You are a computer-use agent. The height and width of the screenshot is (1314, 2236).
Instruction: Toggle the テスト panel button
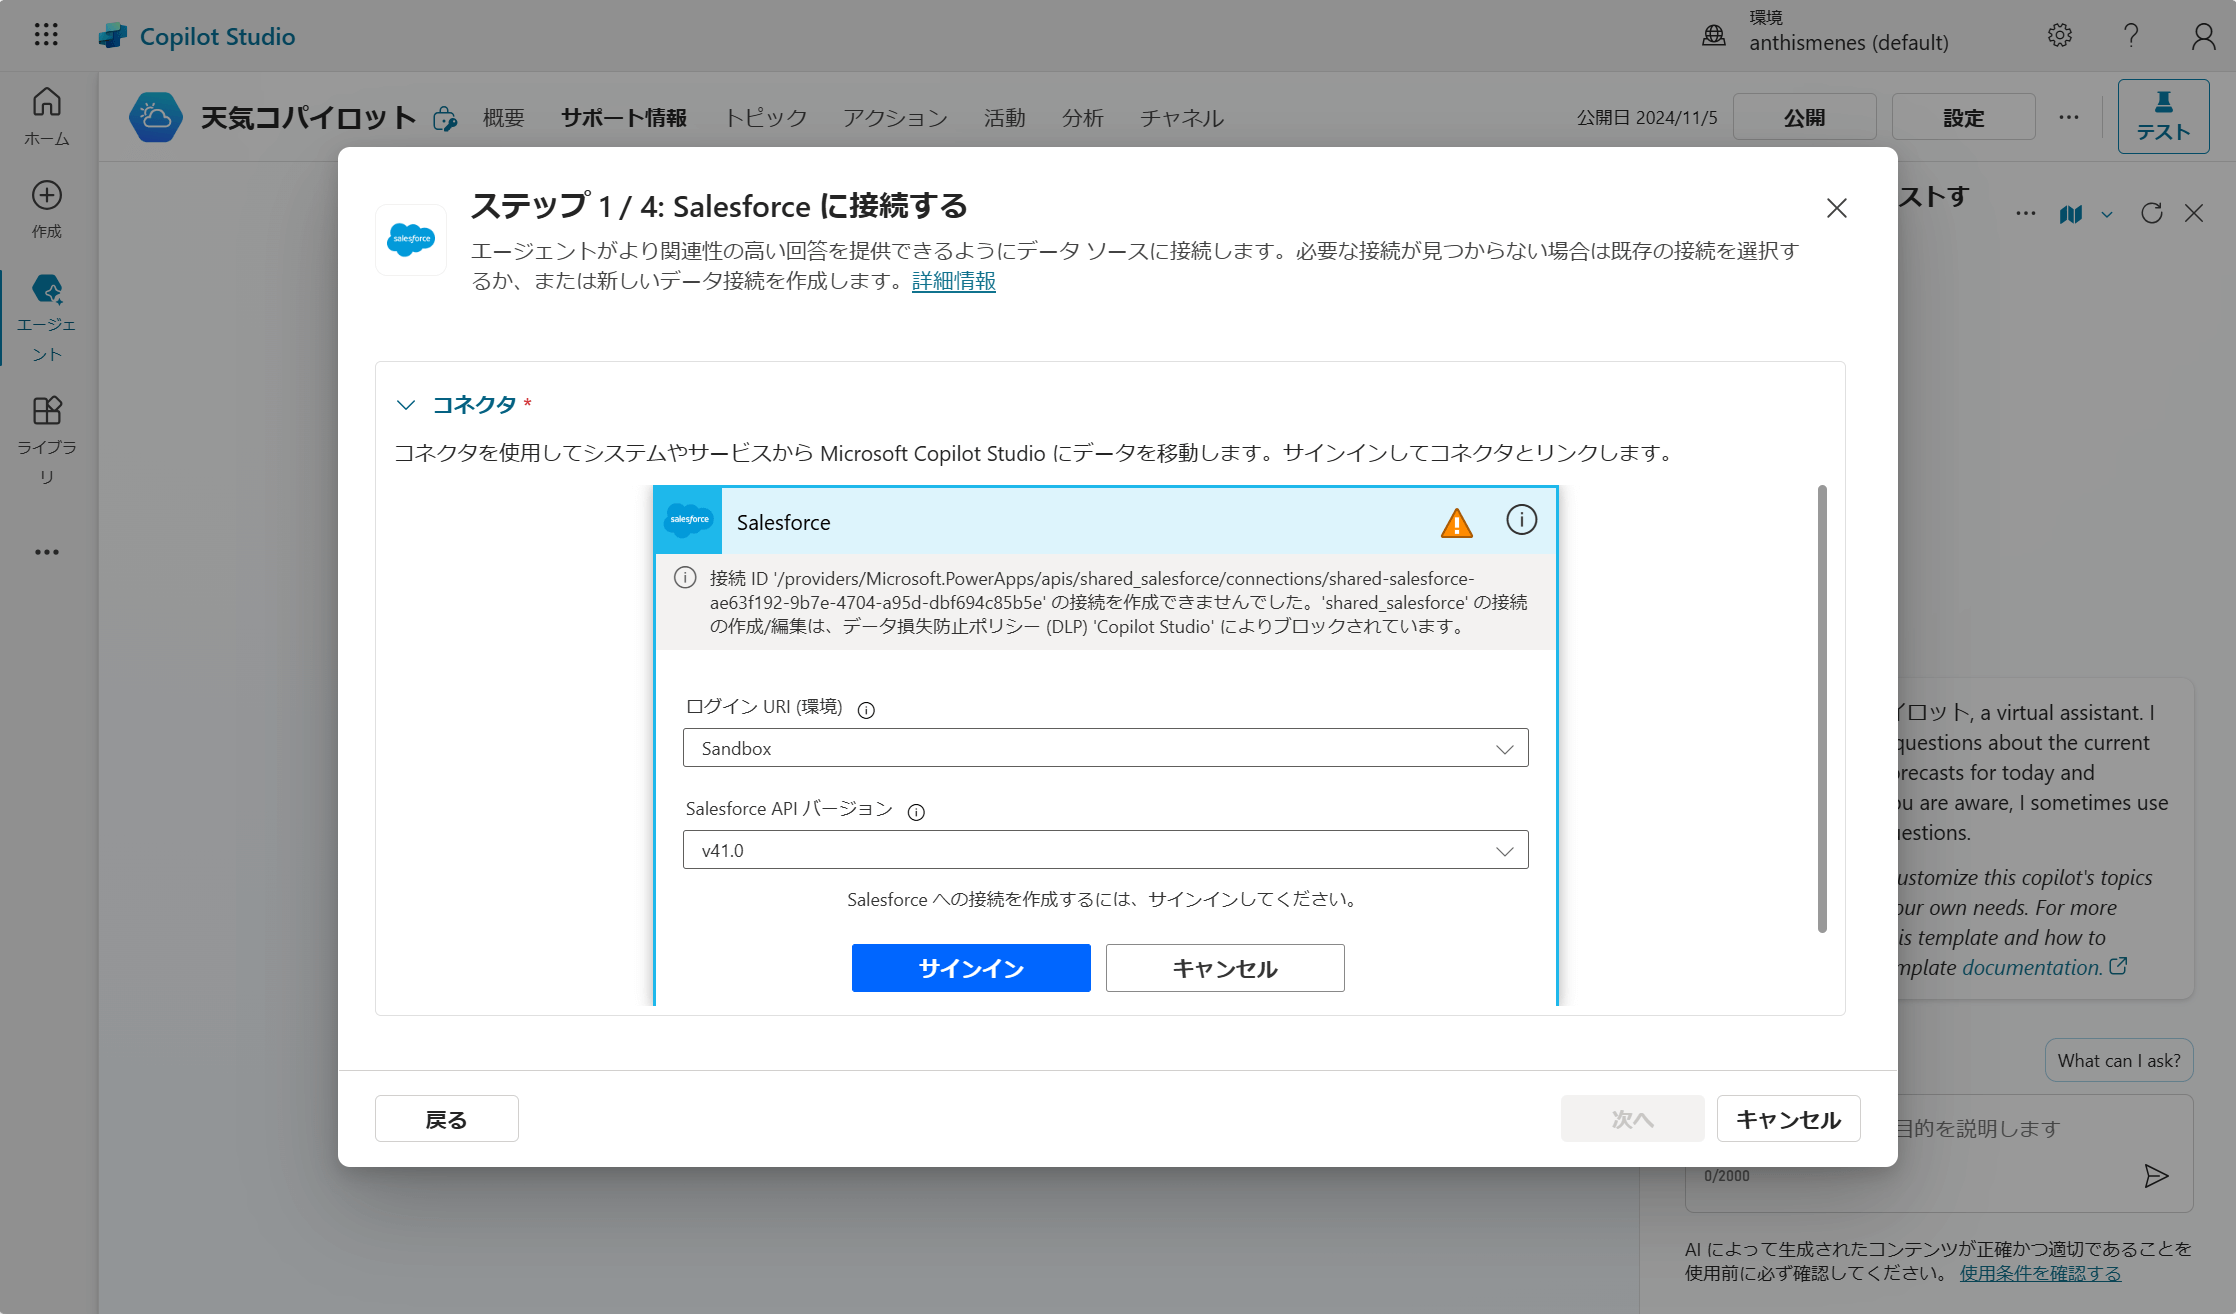coord(2164,117)
